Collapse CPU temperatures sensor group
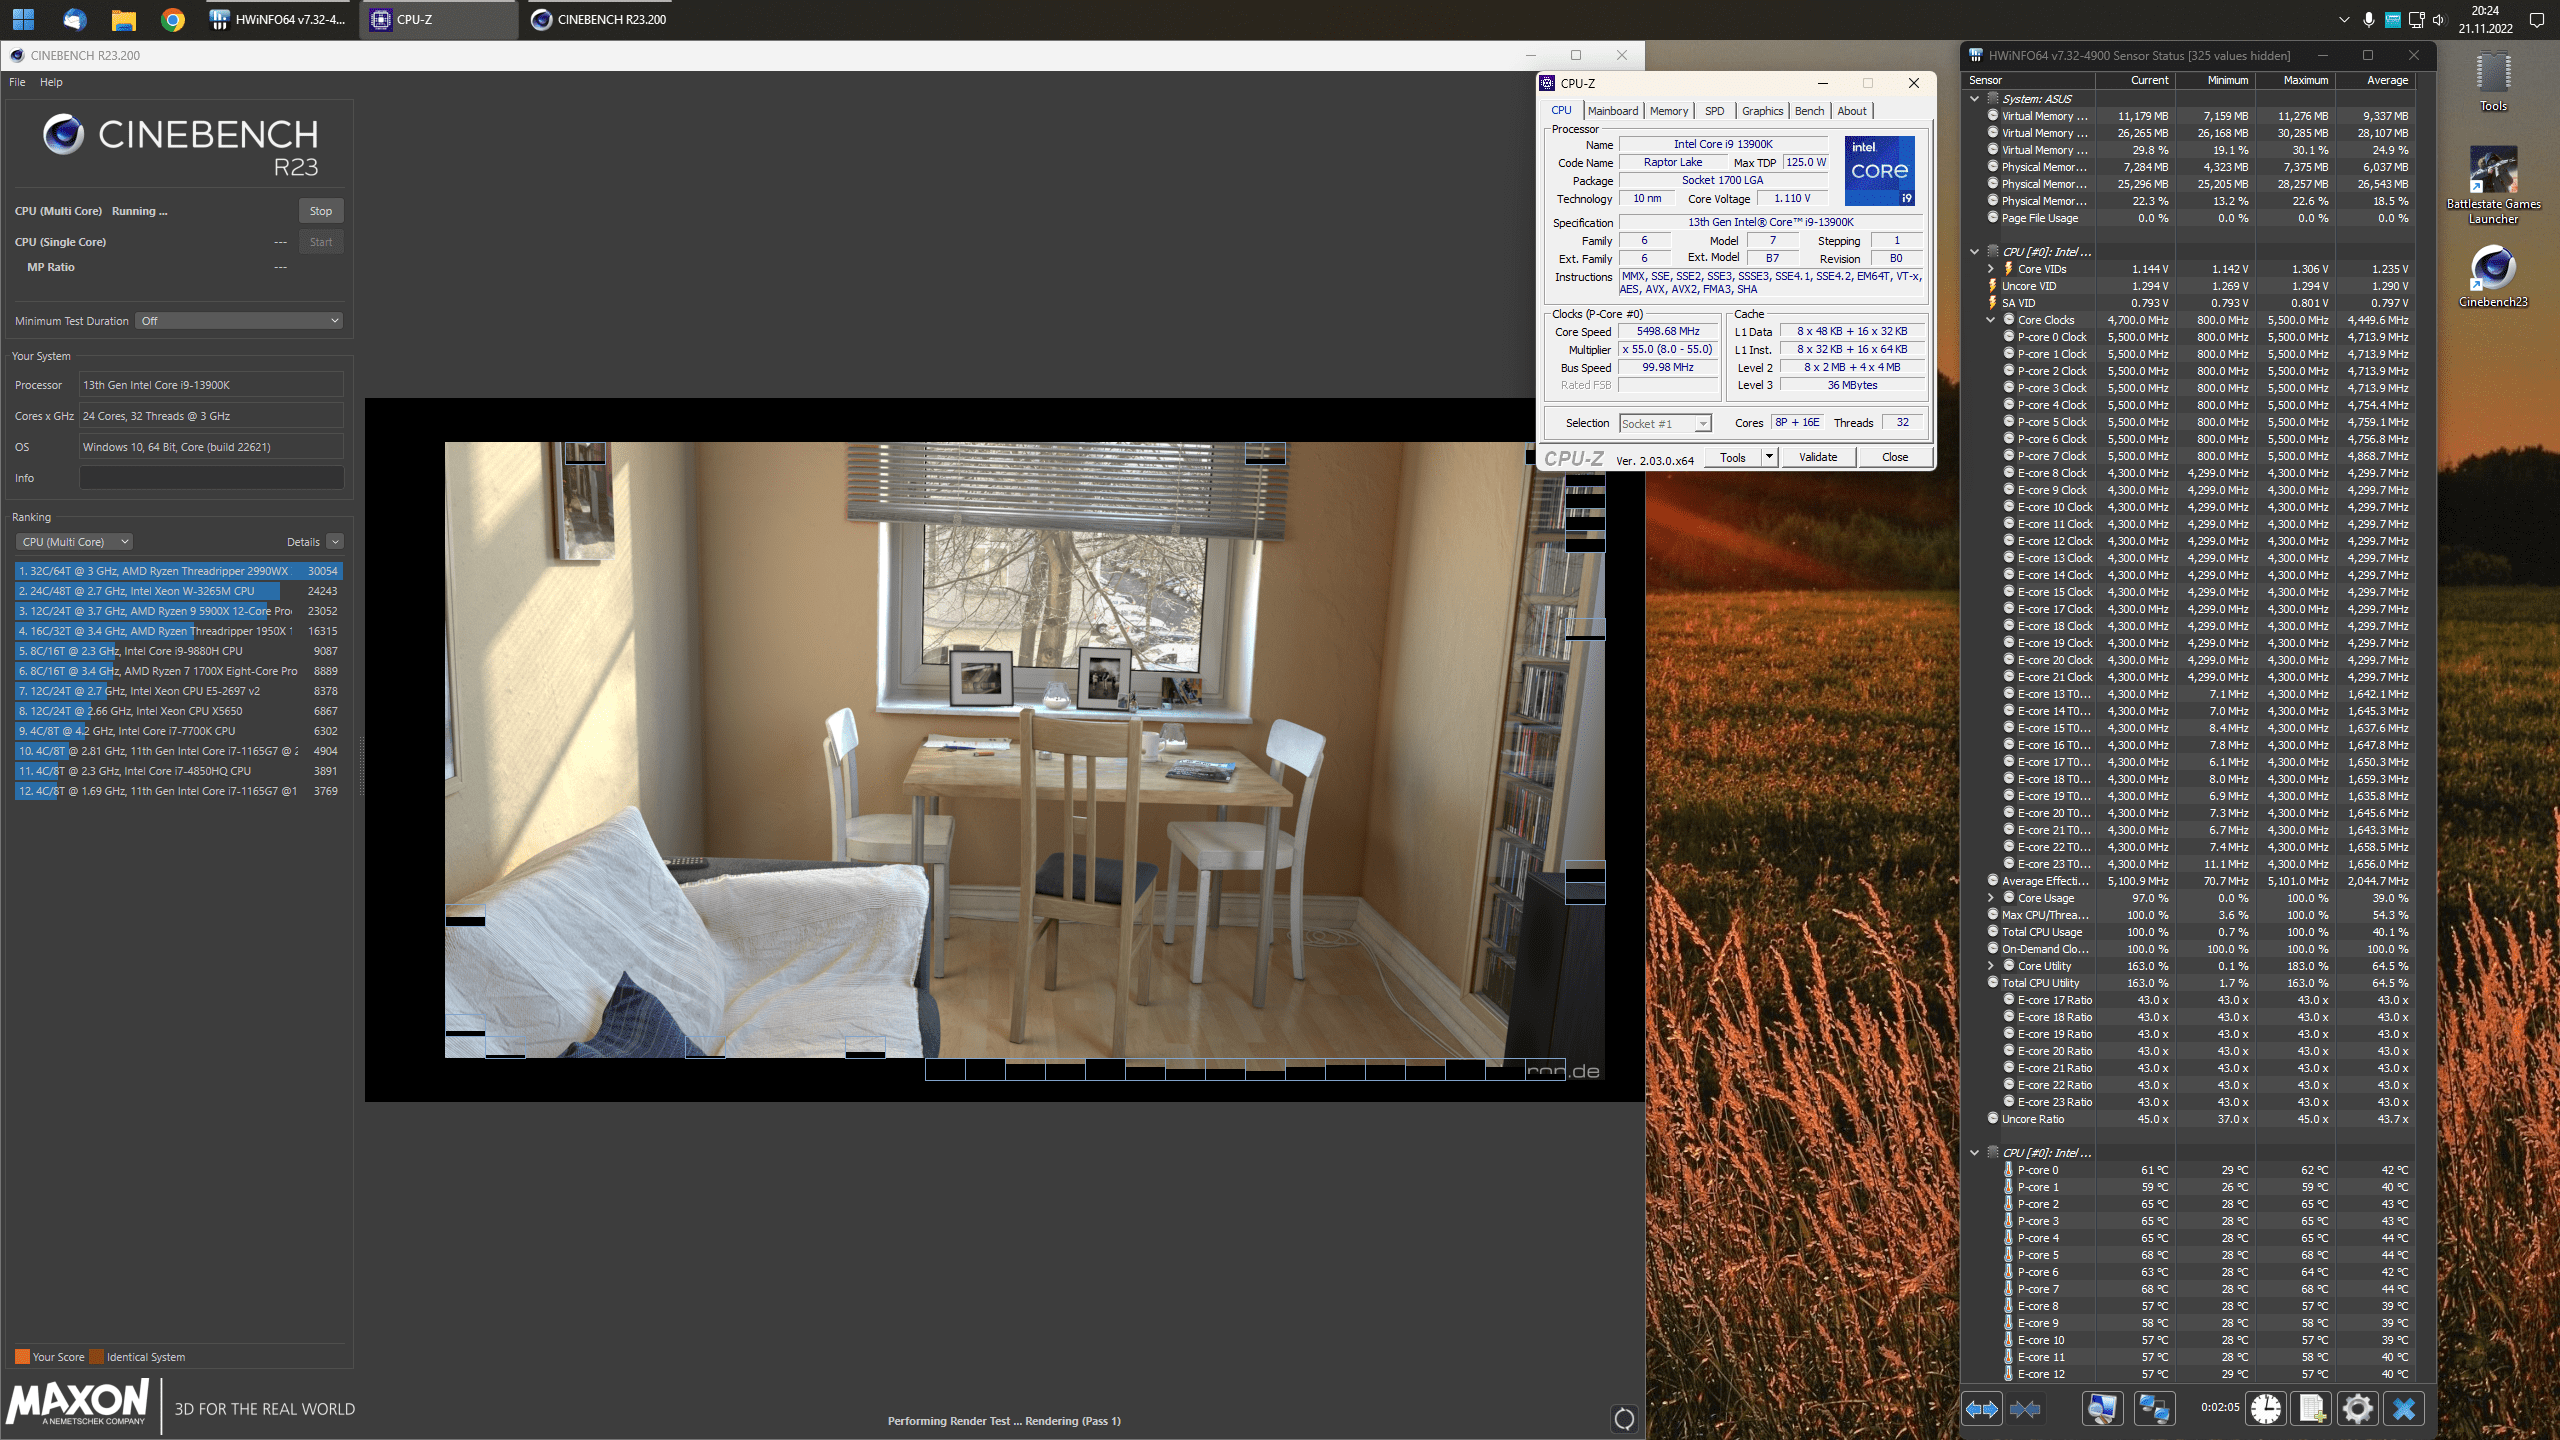2560x1440 pixels. pos(1974,1153)
